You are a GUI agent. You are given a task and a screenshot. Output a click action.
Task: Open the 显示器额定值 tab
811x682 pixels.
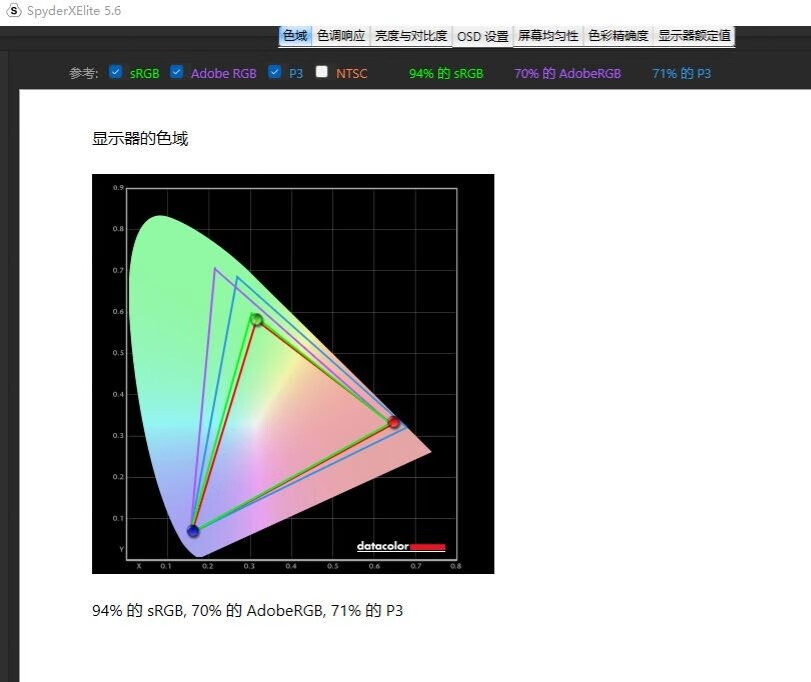694,36
